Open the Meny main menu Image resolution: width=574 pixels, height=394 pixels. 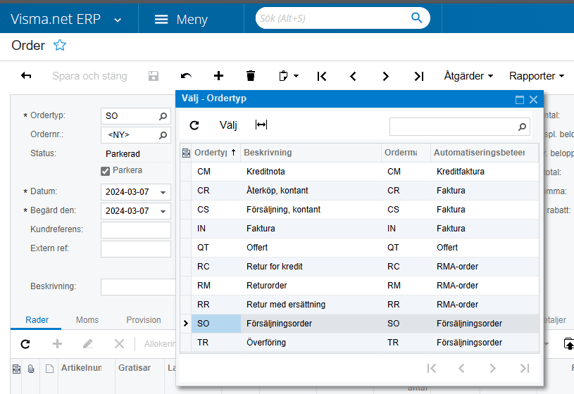pyautogui.click(x=181, y=19)
